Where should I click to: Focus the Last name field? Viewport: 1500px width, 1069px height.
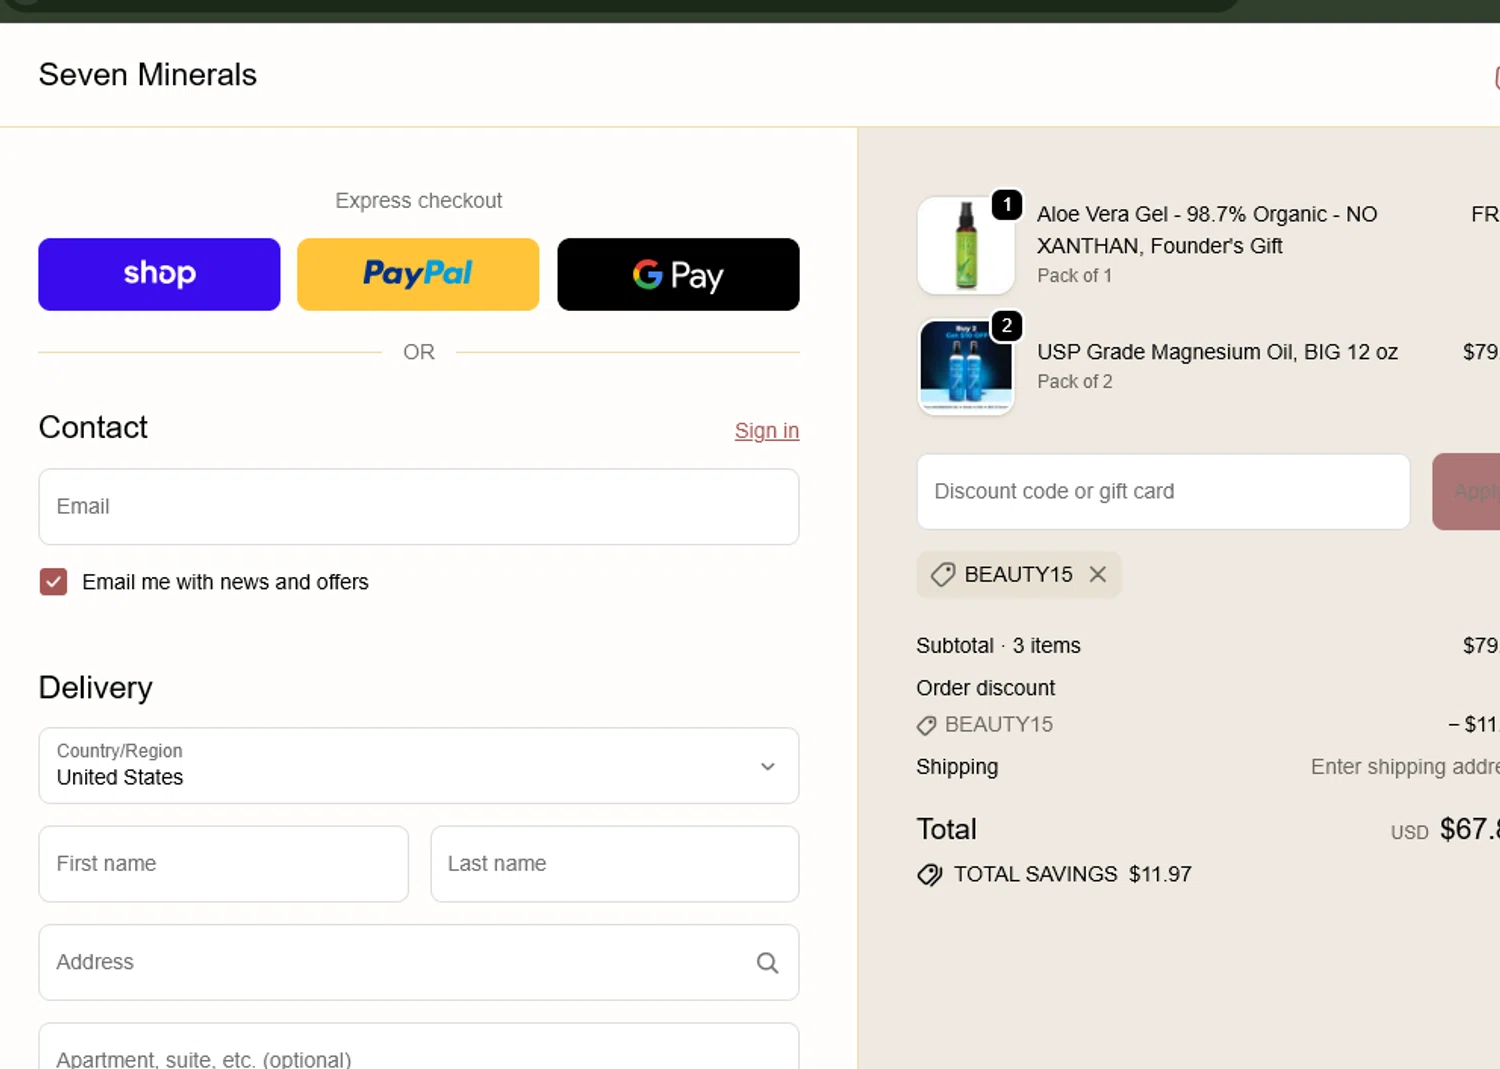[x=615, y=864]
